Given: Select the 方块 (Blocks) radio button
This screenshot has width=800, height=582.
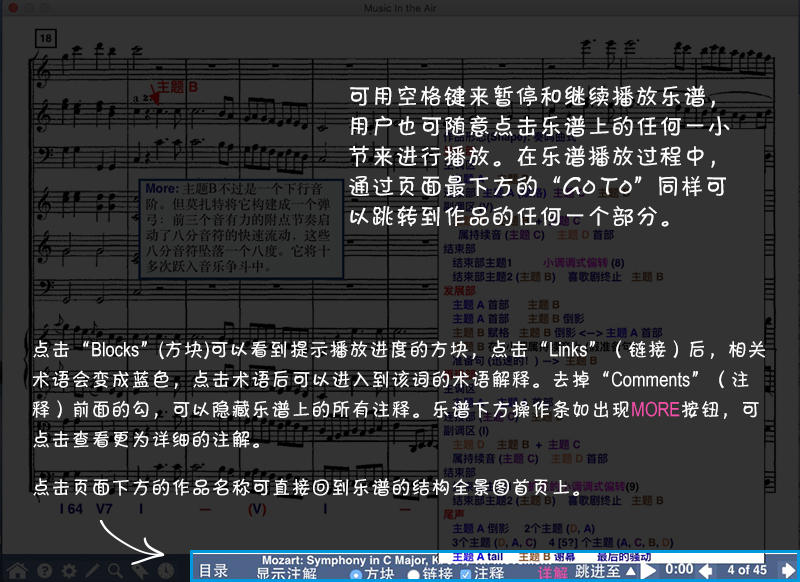Looking at the screenshot, I should point(356,574).
